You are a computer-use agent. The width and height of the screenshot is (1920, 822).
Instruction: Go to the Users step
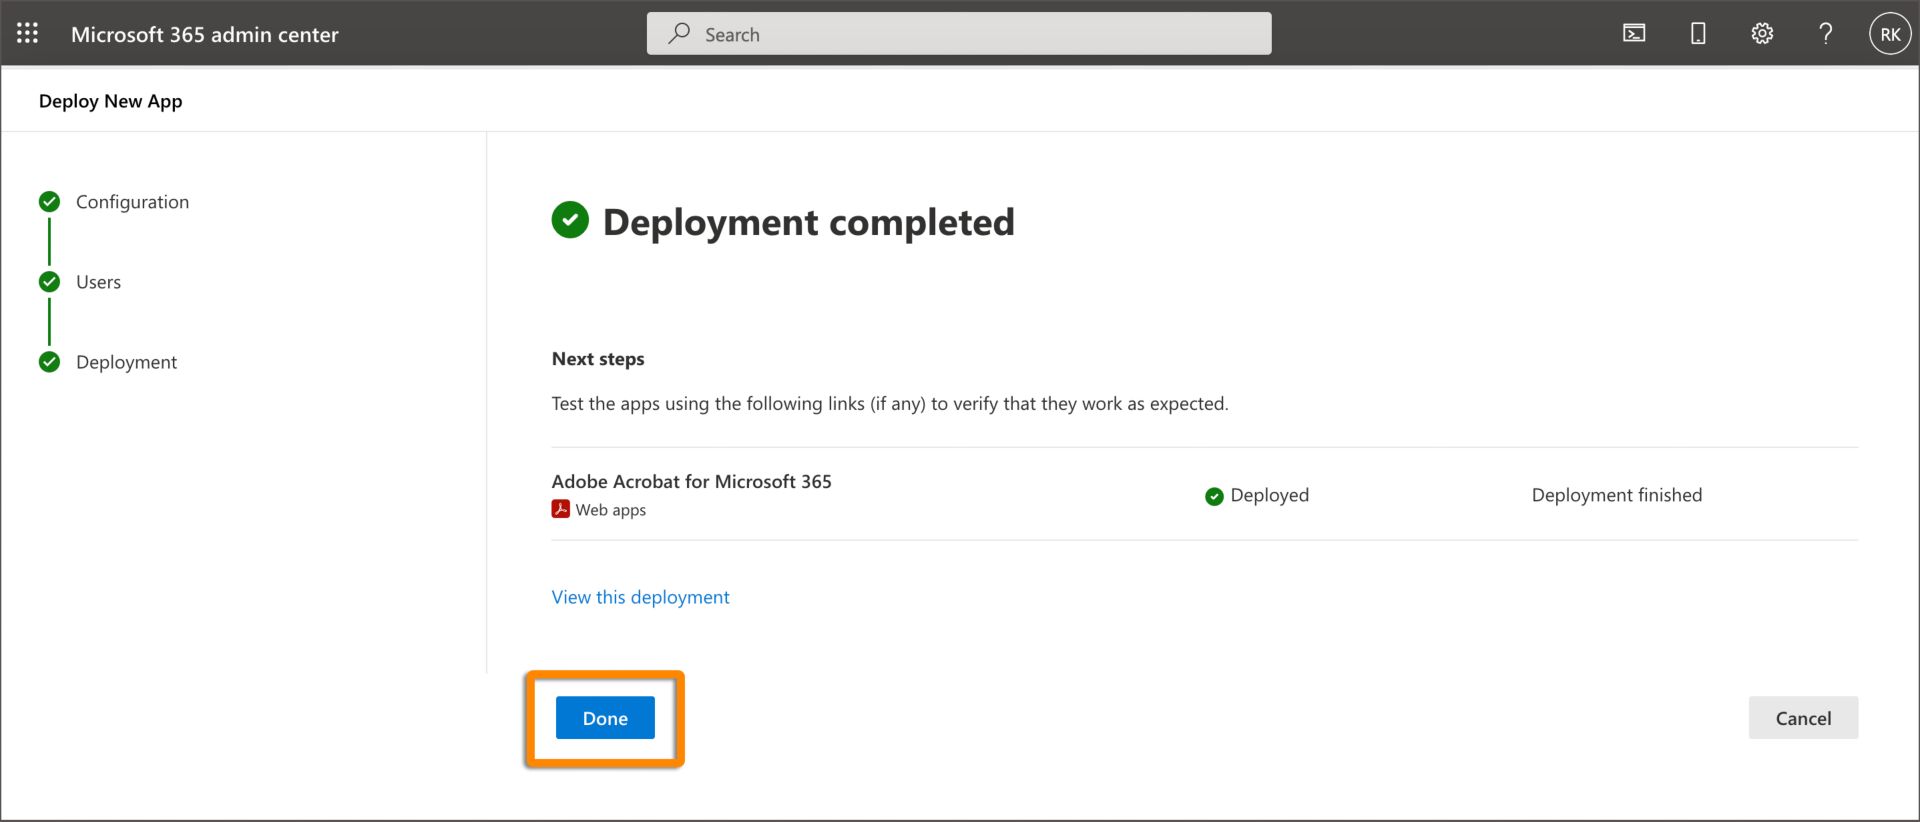(x=98, y=282)
